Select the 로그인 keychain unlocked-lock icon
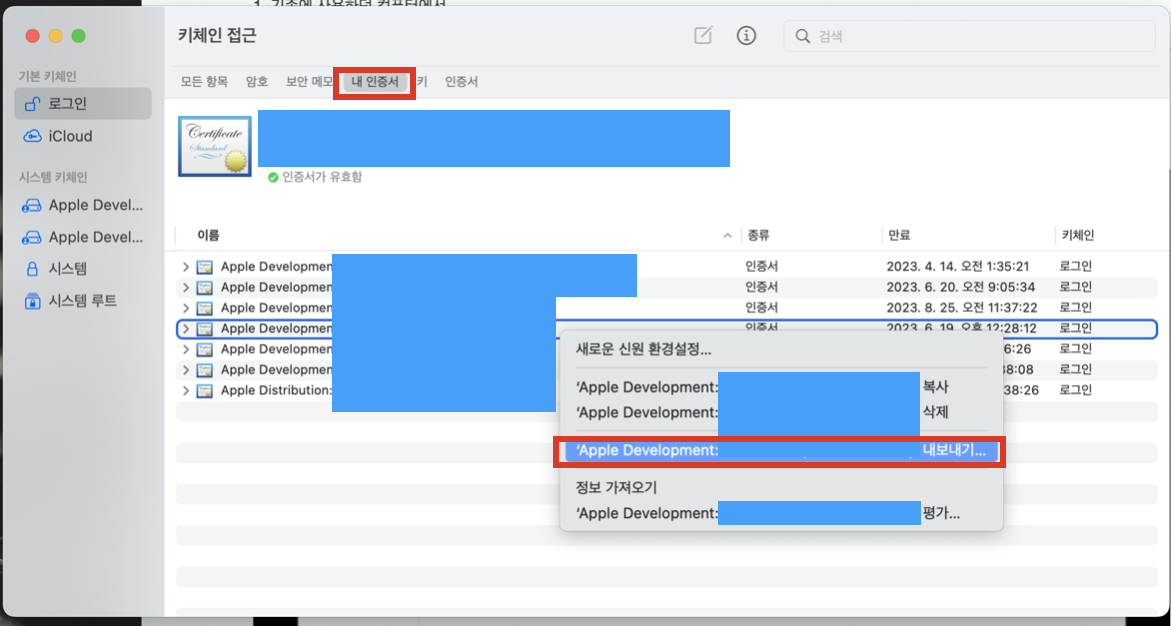Image resolution: width=1172 pixels, height=626 pixels. tap(32, 103)
